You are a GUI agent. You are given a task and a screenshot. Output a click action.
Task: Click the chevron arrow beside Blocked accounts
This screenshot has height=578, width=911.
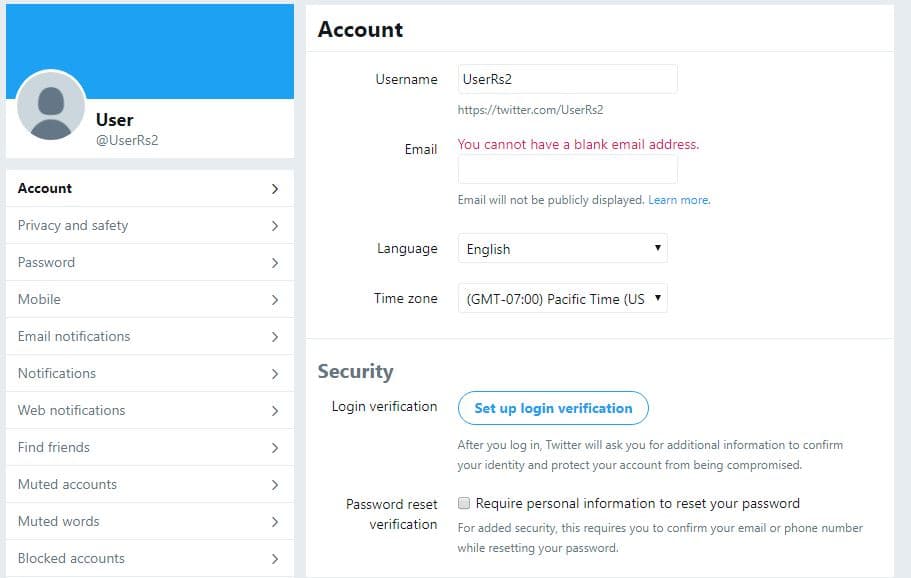click(x=275, y=559)
